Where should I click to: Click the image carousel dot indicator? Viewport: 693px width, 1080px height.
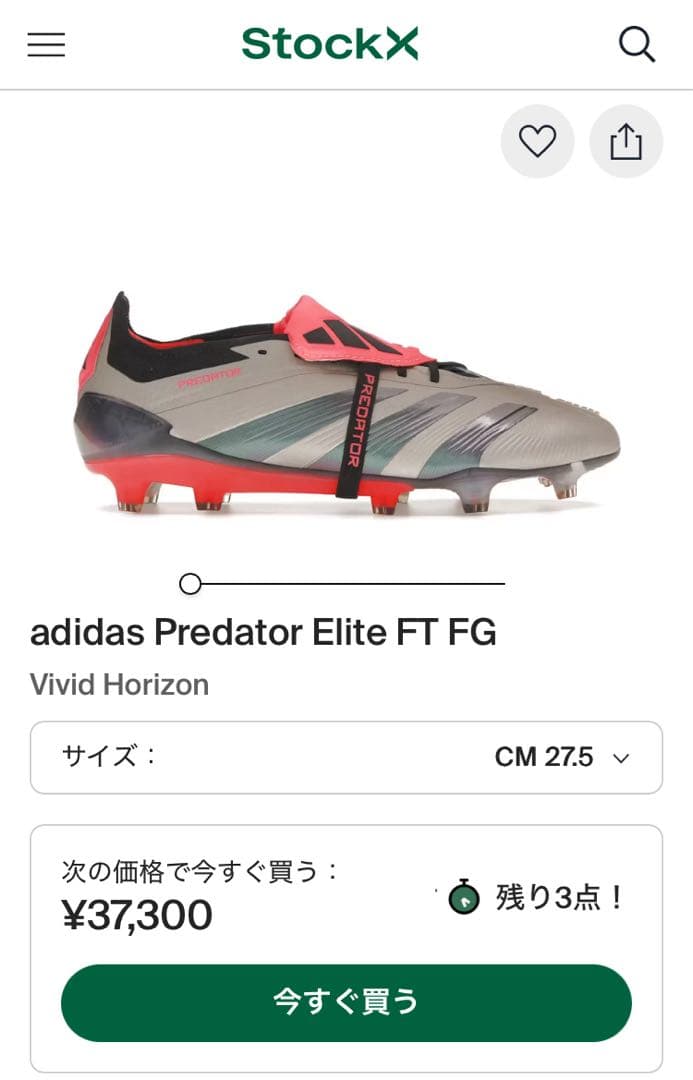190,581
